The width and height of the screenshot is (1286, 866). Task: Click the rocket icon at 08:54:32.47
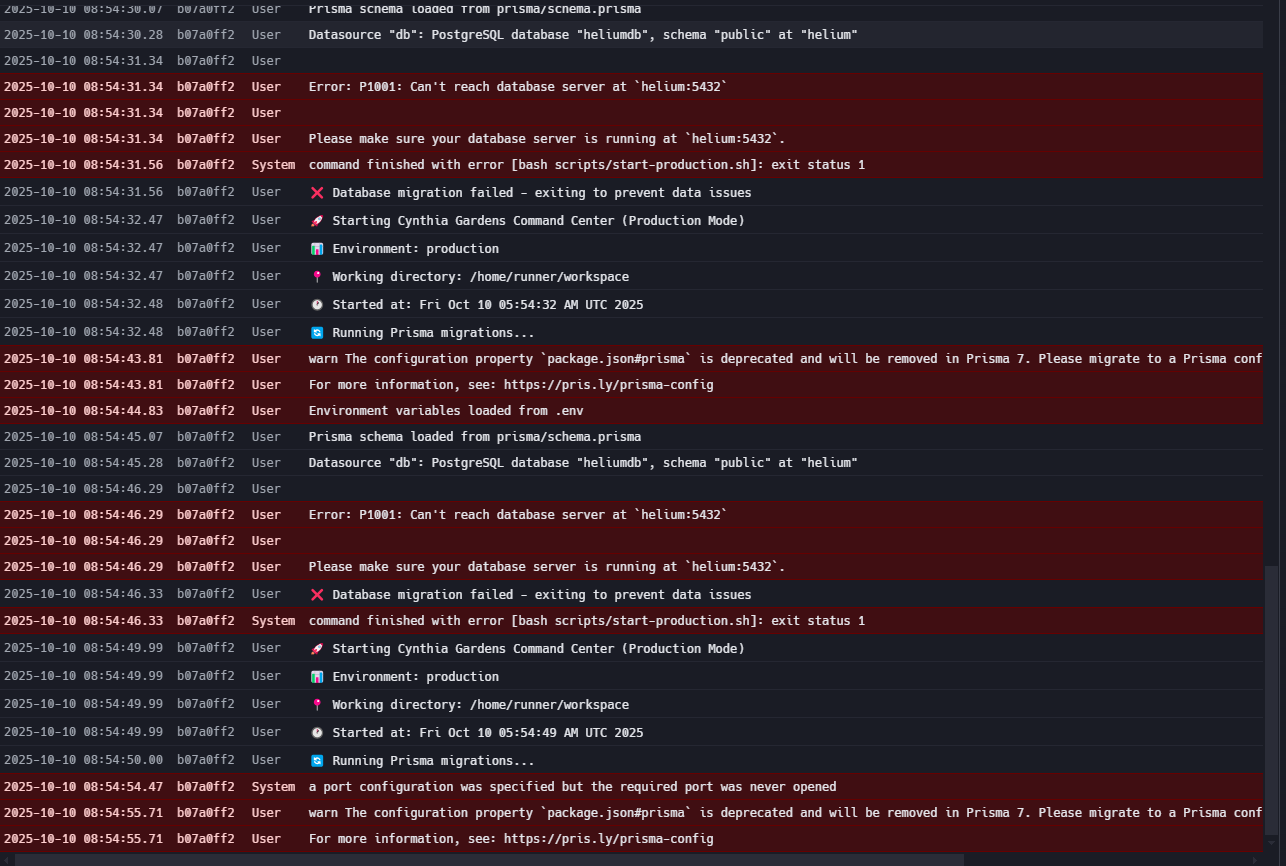(x=317, y=221)
